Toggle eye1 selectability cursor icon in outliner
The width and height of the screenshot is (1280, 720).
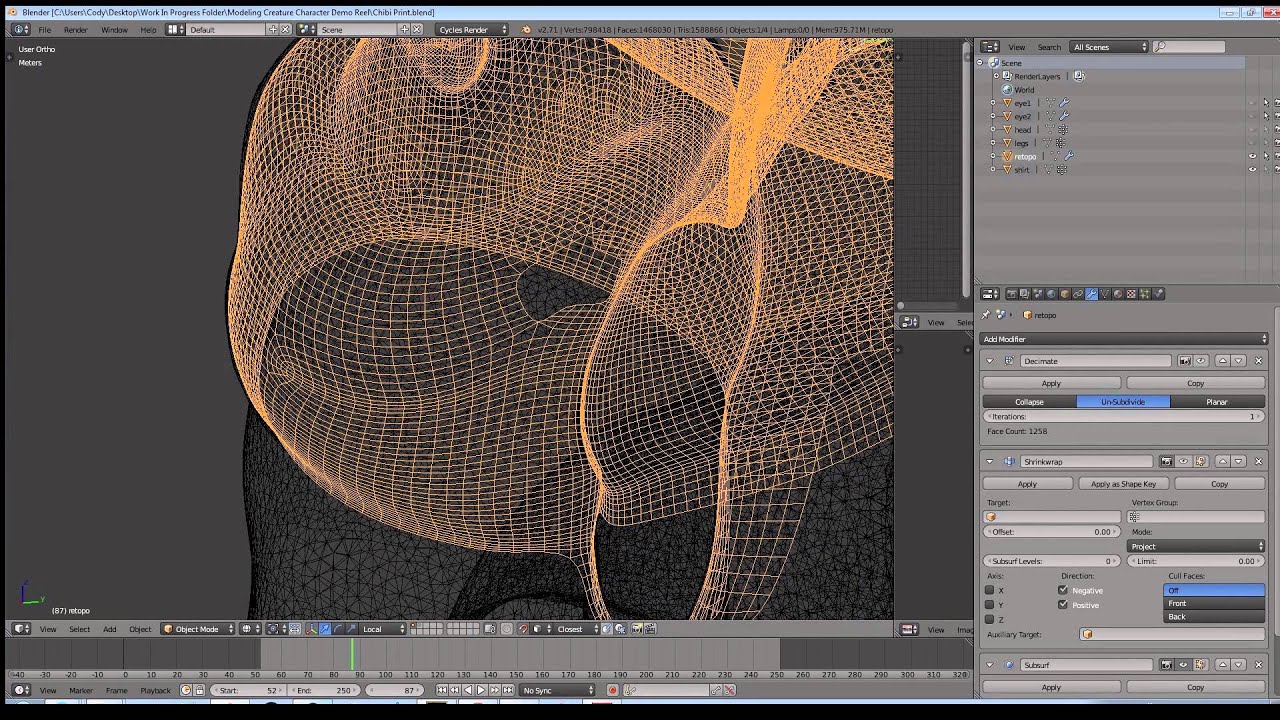point(1266,102)
